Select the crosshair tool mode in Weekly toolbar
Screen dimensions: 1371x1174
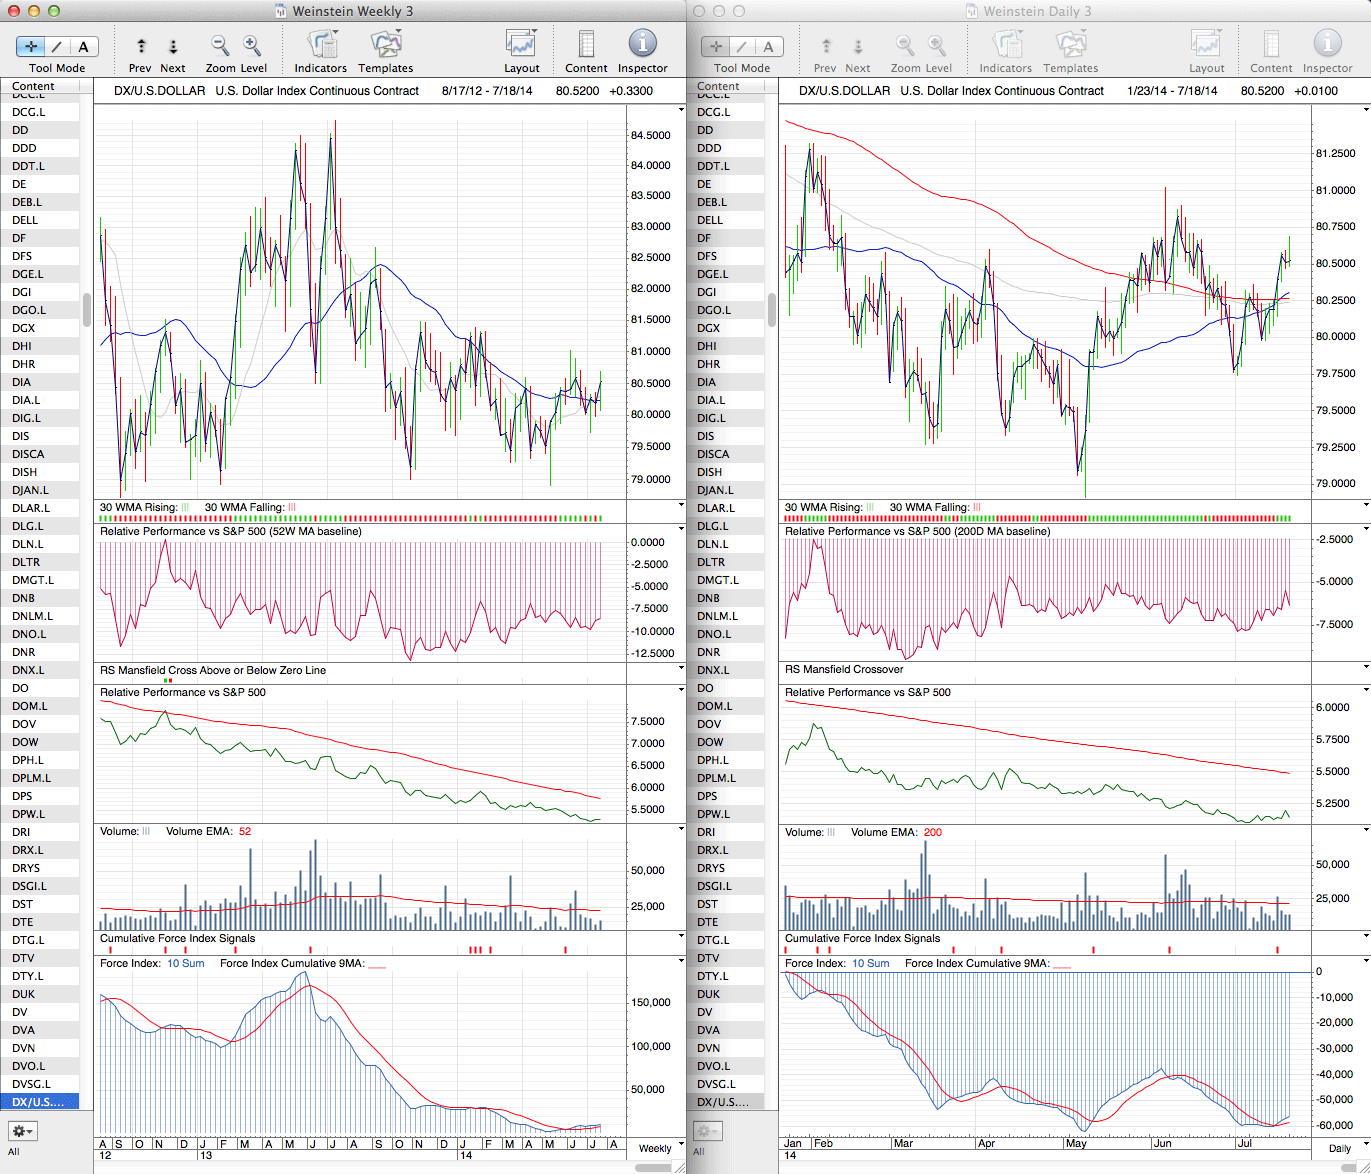31,46
